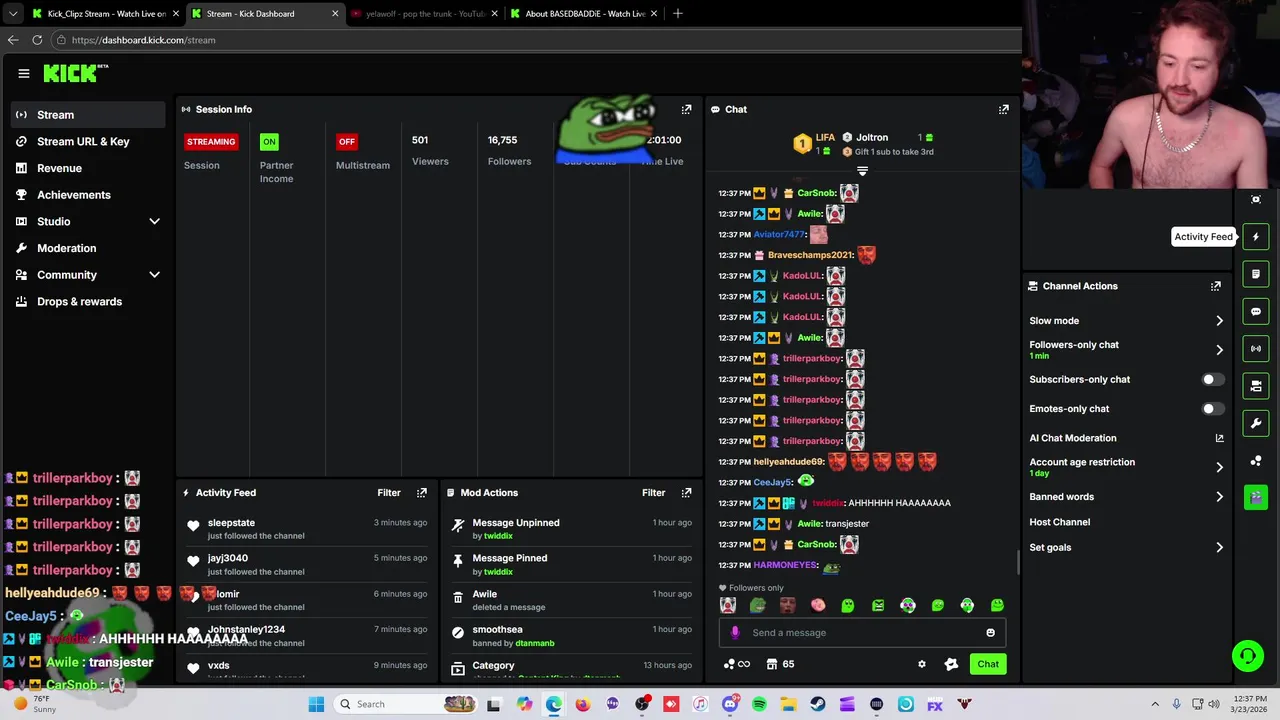Click the ON Partner Income indicator
This screenshot has width=1280, height=720.
coord(269,142)
